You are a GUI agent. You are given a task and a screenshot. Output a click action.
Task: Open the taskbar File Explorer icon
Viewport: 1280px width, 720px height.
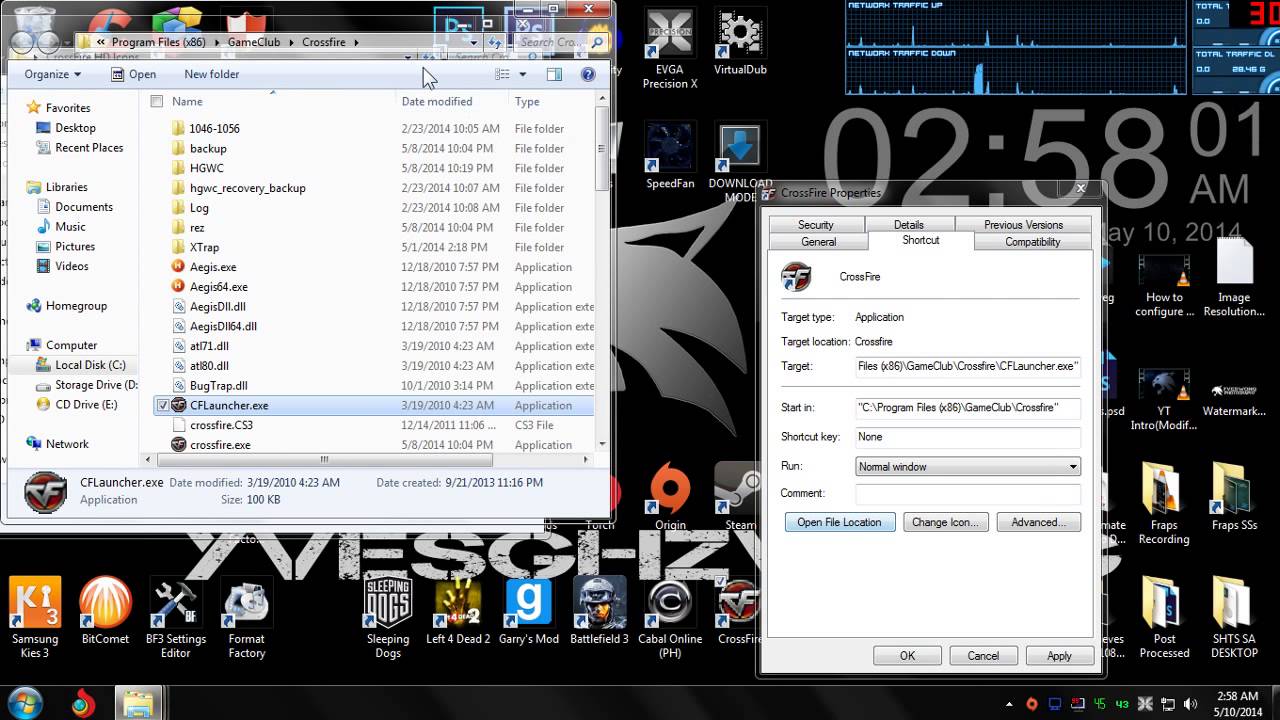point(138,702)
